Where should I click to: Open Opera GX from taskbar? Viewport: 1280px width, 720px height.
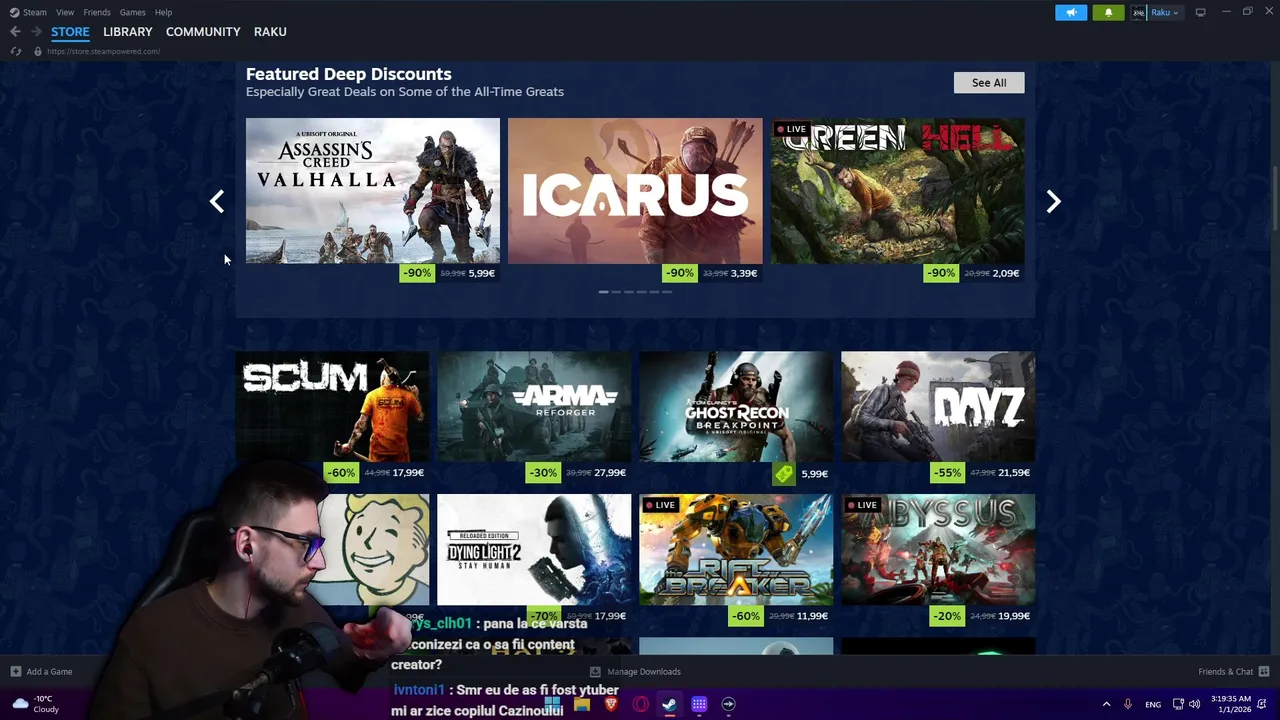click(x=640, y=704)
